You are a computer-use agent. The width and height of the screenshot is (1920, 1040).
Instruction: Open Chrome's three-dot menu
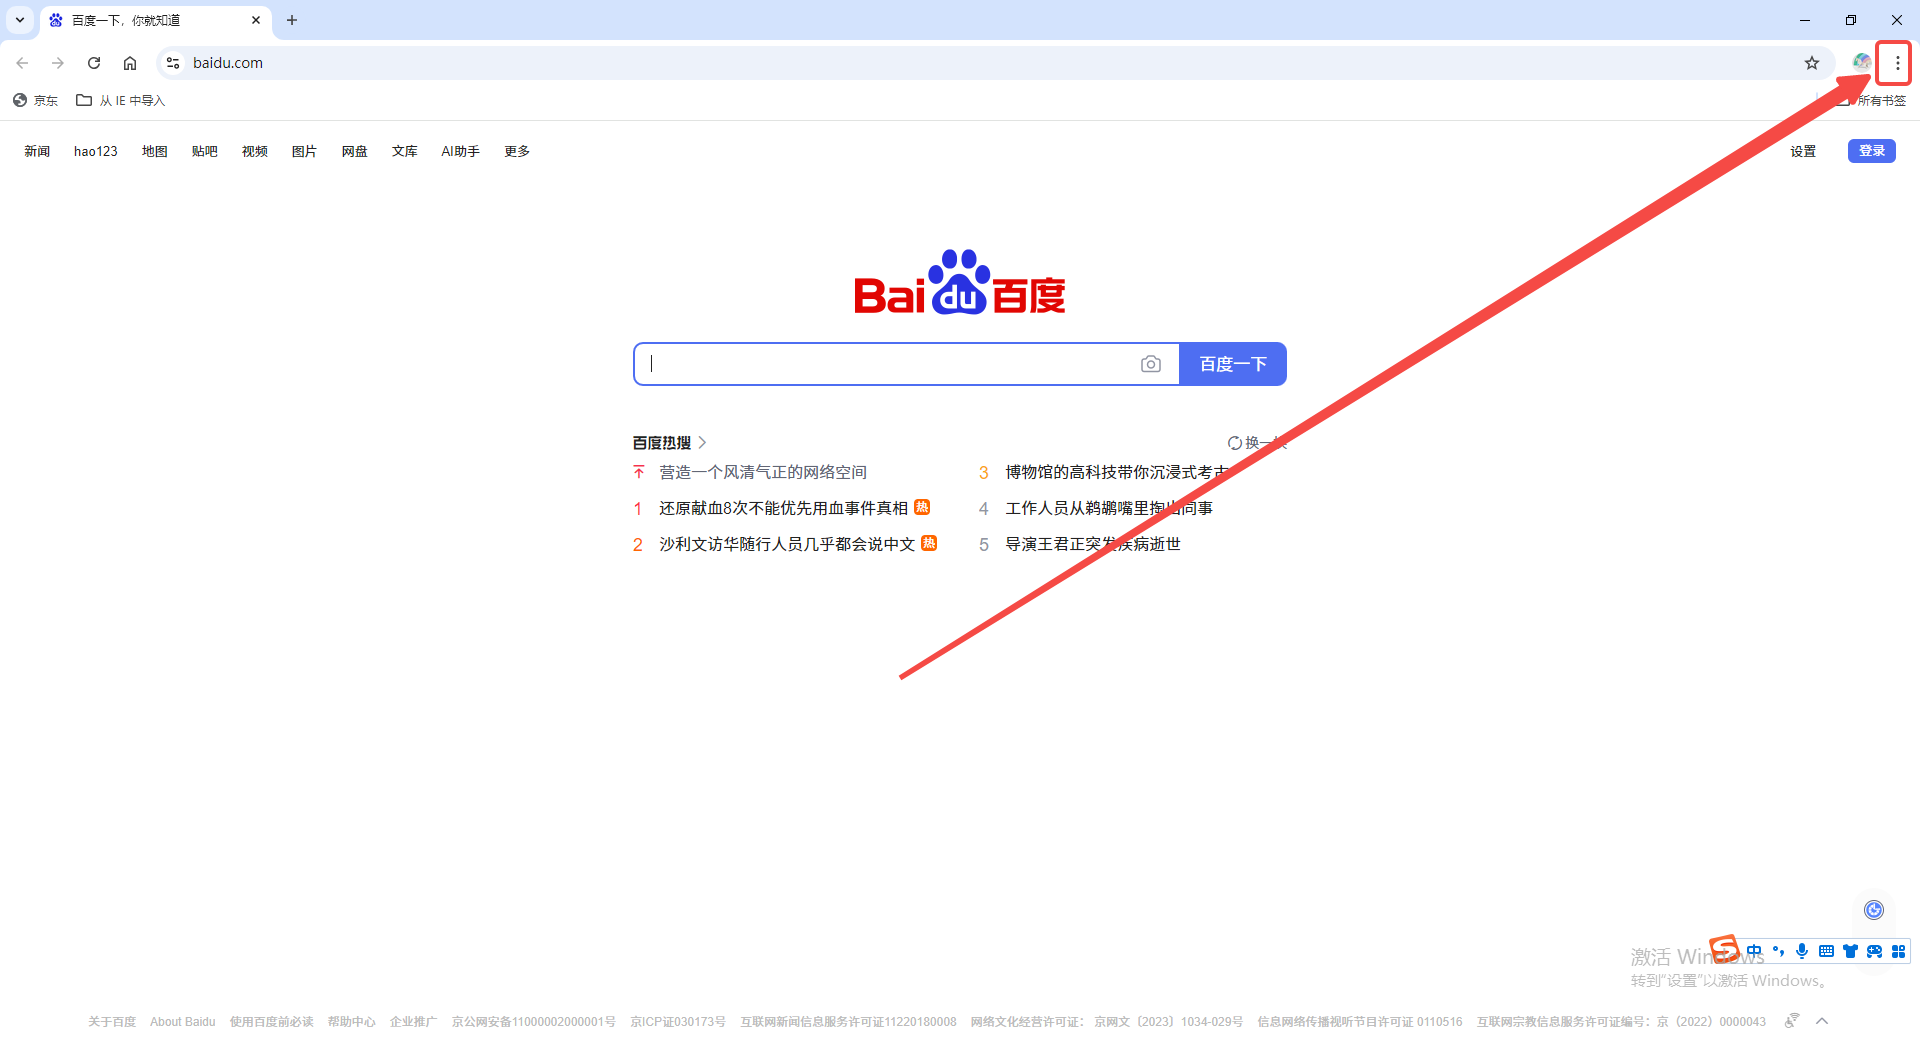[1897, 63]
